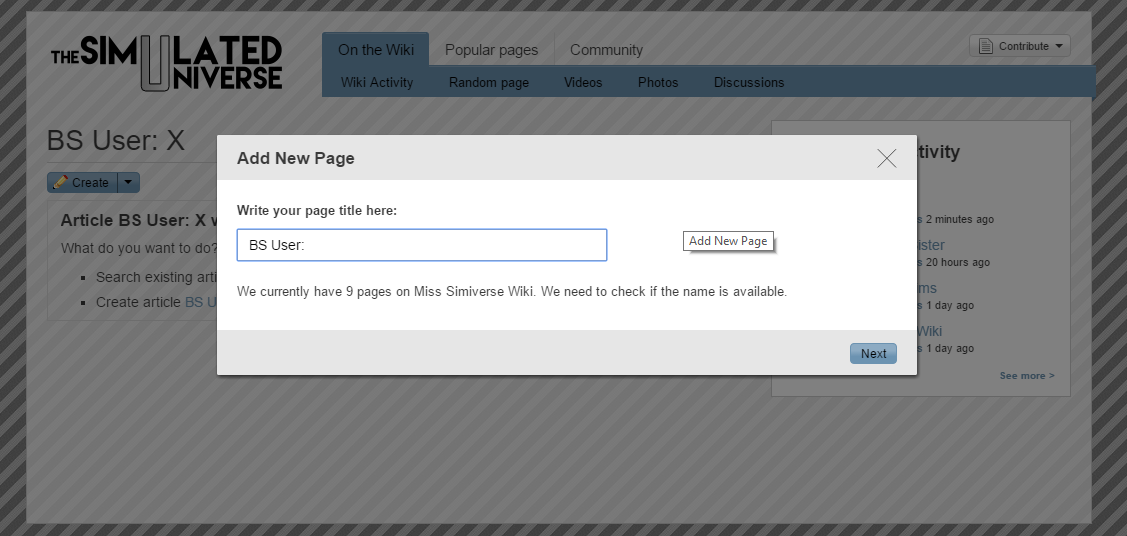Click the Contribute page icon
Image resolution: width=1127 pixels, height=536 pixels.
pyautogui.click(x=985, y=46)
